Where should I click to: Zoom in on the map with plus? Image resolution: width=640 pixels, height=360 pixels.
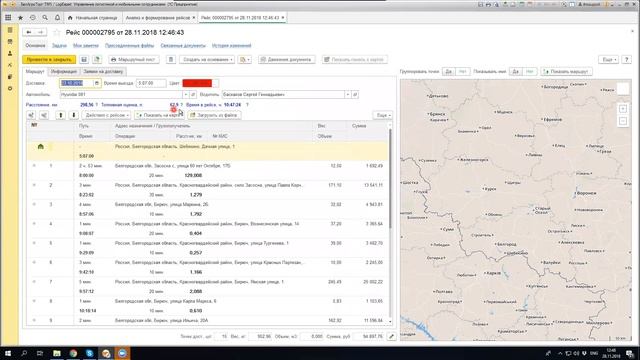(623, 109)
